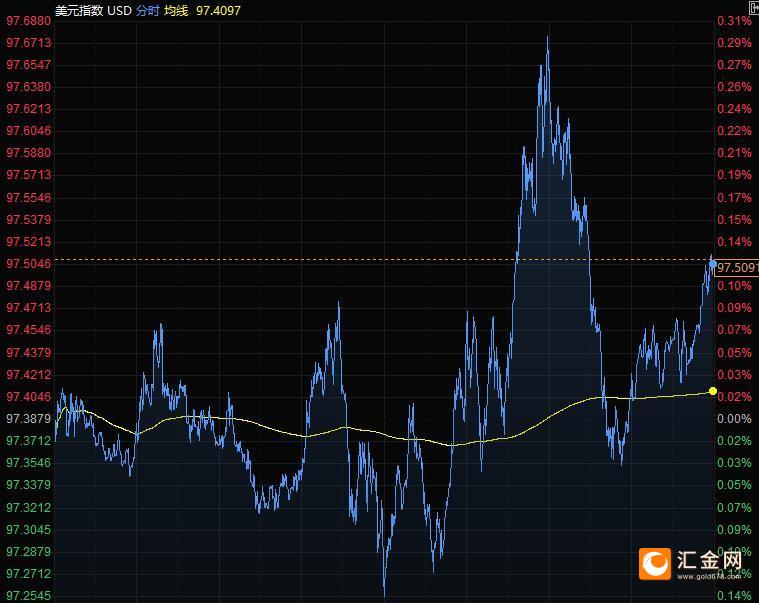This screenshot has height=603, width=759.
Task: Select the 分时 line label
Action: (148, 11)
